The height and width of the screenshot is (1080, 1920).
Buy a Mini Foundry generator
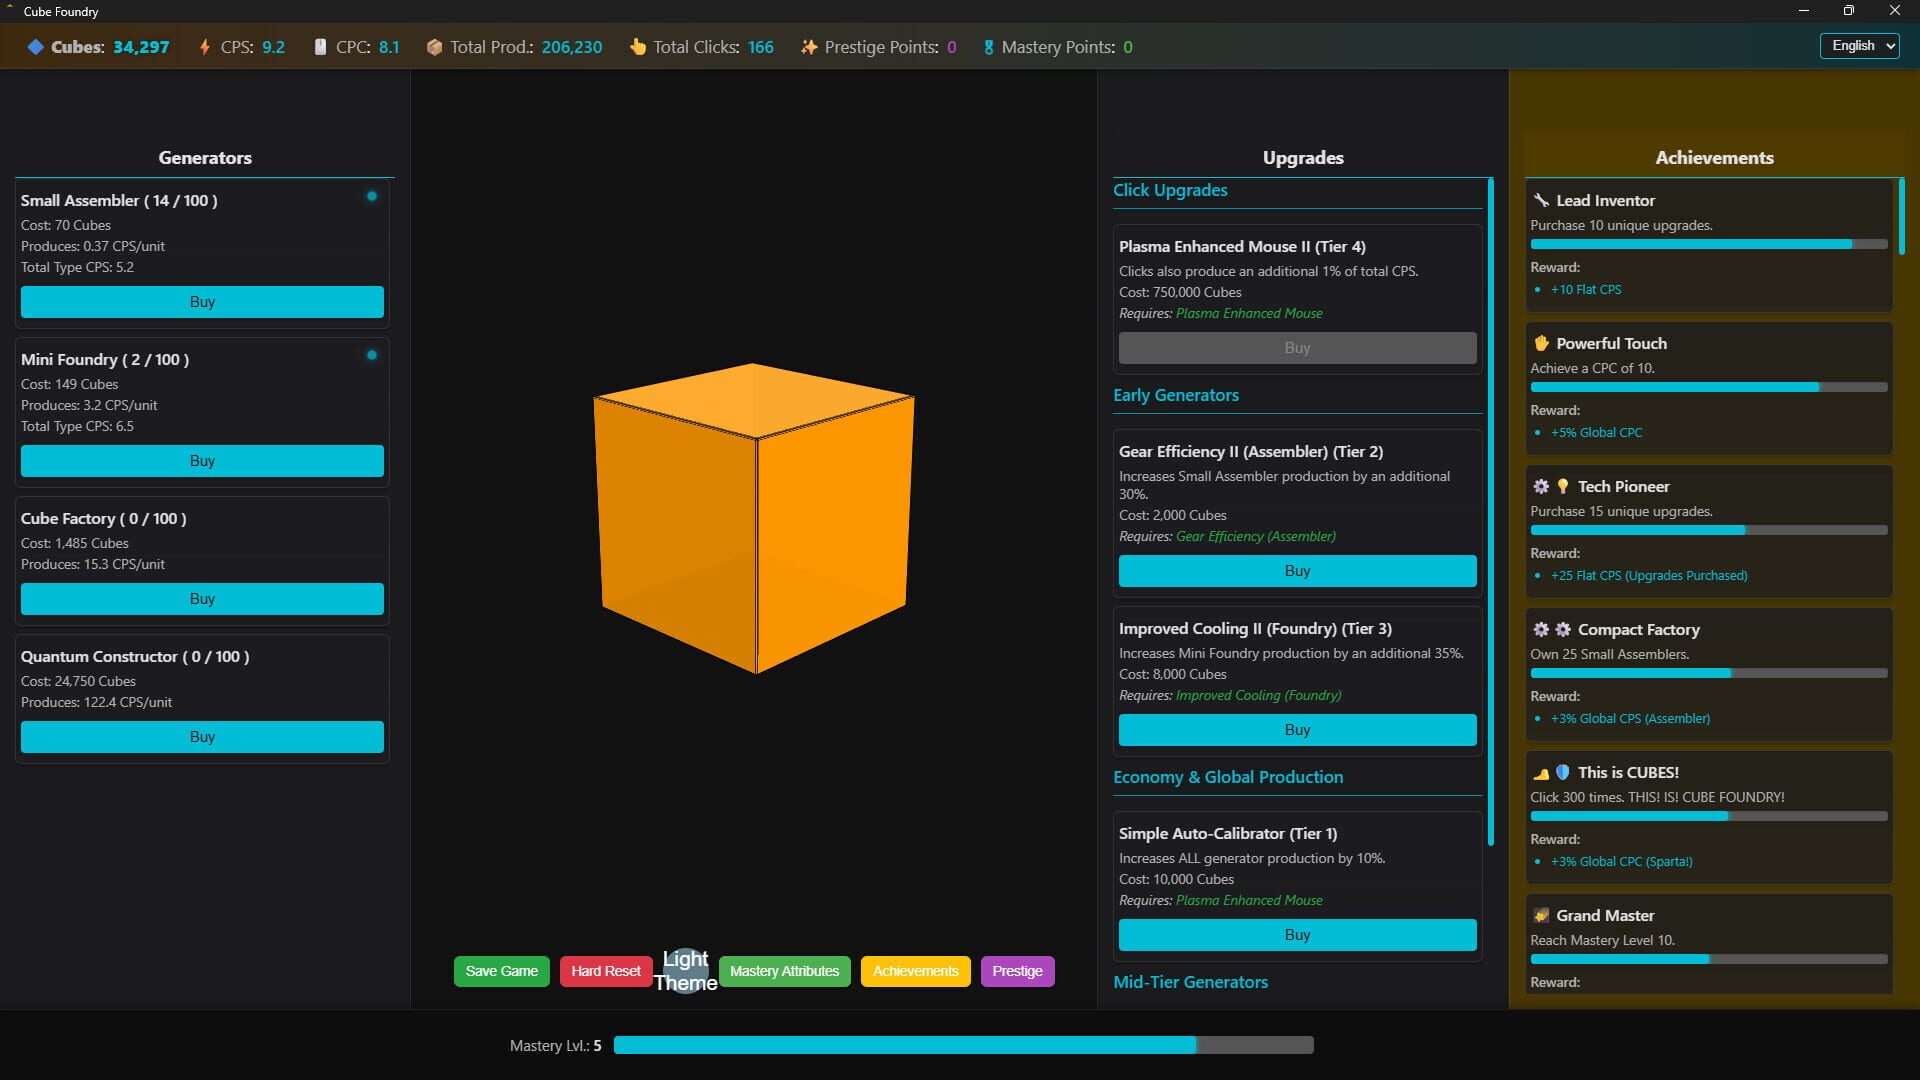pyautogui.click(x=202, y=461)
